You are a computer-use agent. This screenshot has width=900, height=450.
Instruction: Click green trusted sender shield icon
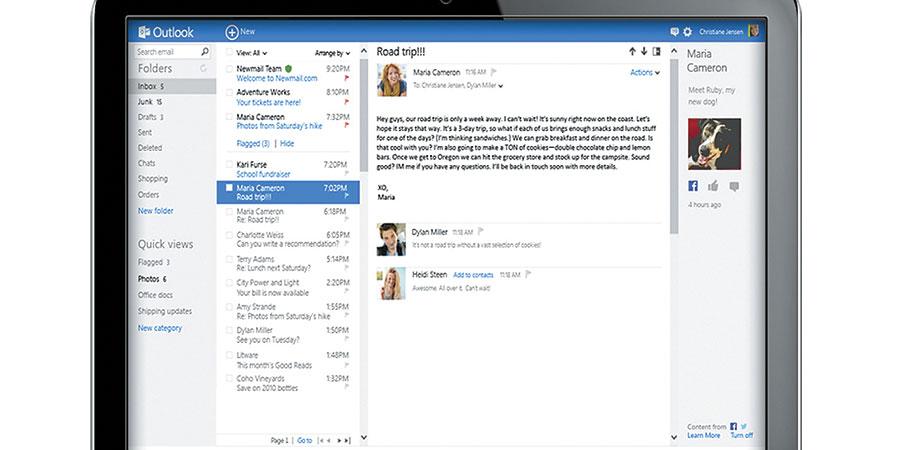pos(288,68)
